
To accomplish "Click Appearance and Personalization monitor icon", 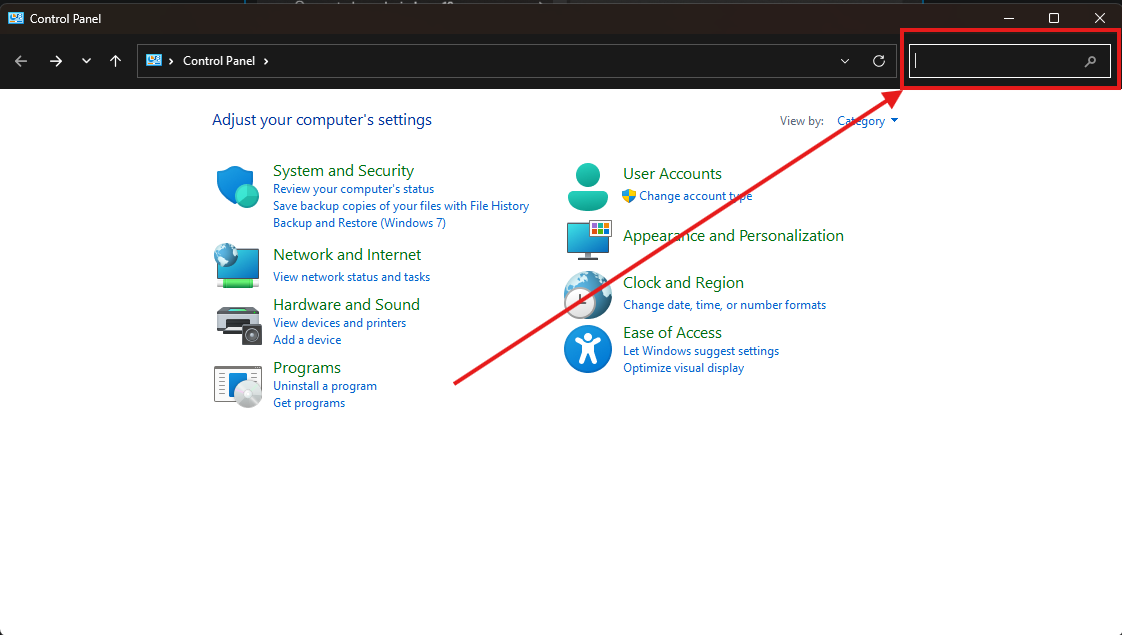I will click(x=589, y=240).
